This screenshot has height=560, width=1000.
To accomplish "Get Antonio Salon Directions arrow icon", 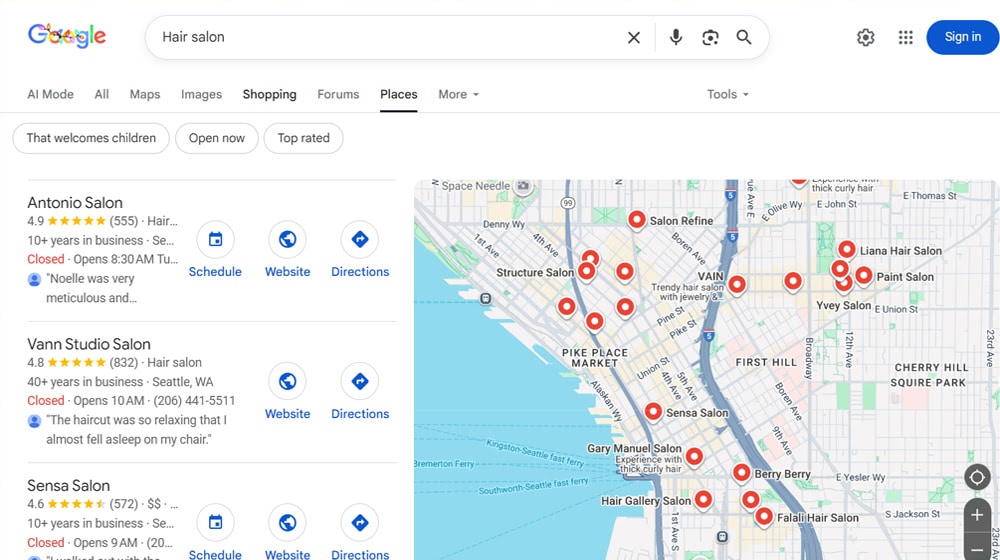I will pyautogui.click(x=360, y=240).
